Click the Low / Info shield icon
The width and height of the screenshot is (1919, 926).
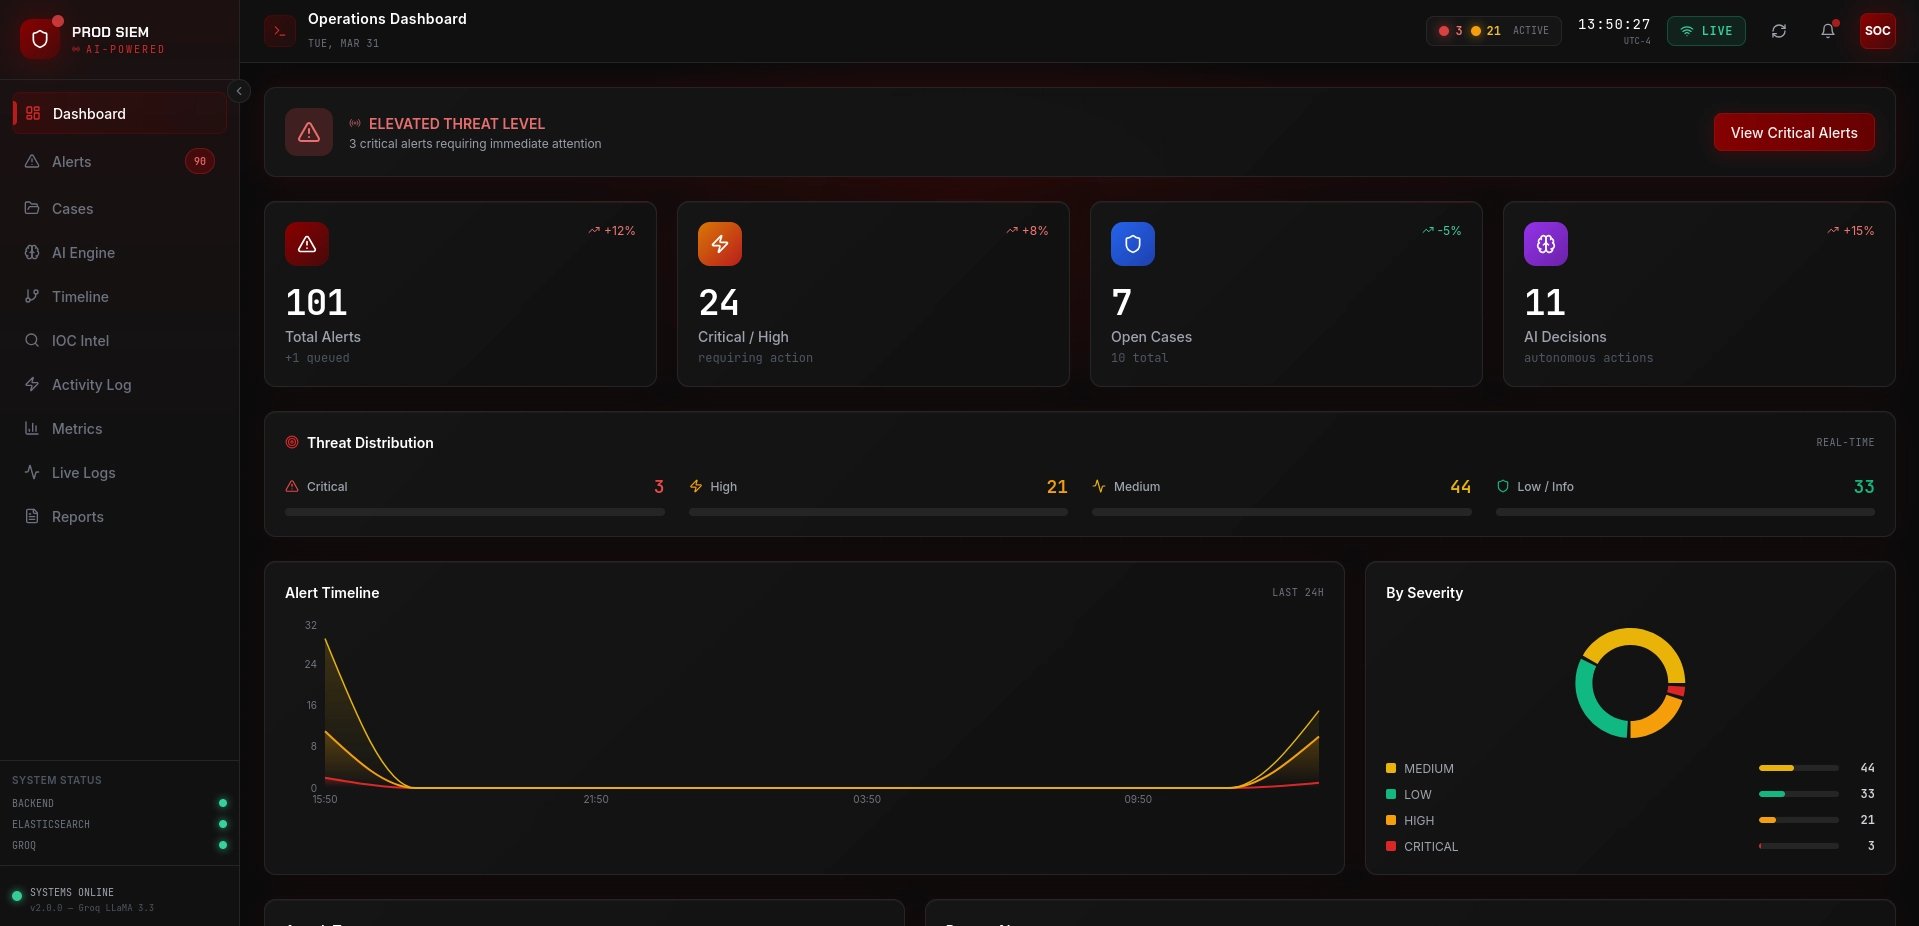(1503, 486)
